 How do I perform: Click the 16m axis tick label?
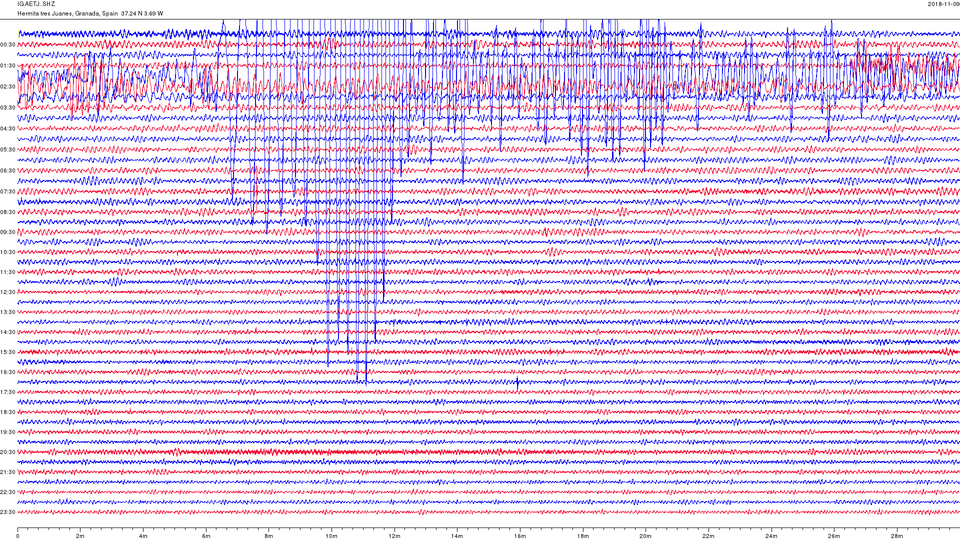coord(520,536)
